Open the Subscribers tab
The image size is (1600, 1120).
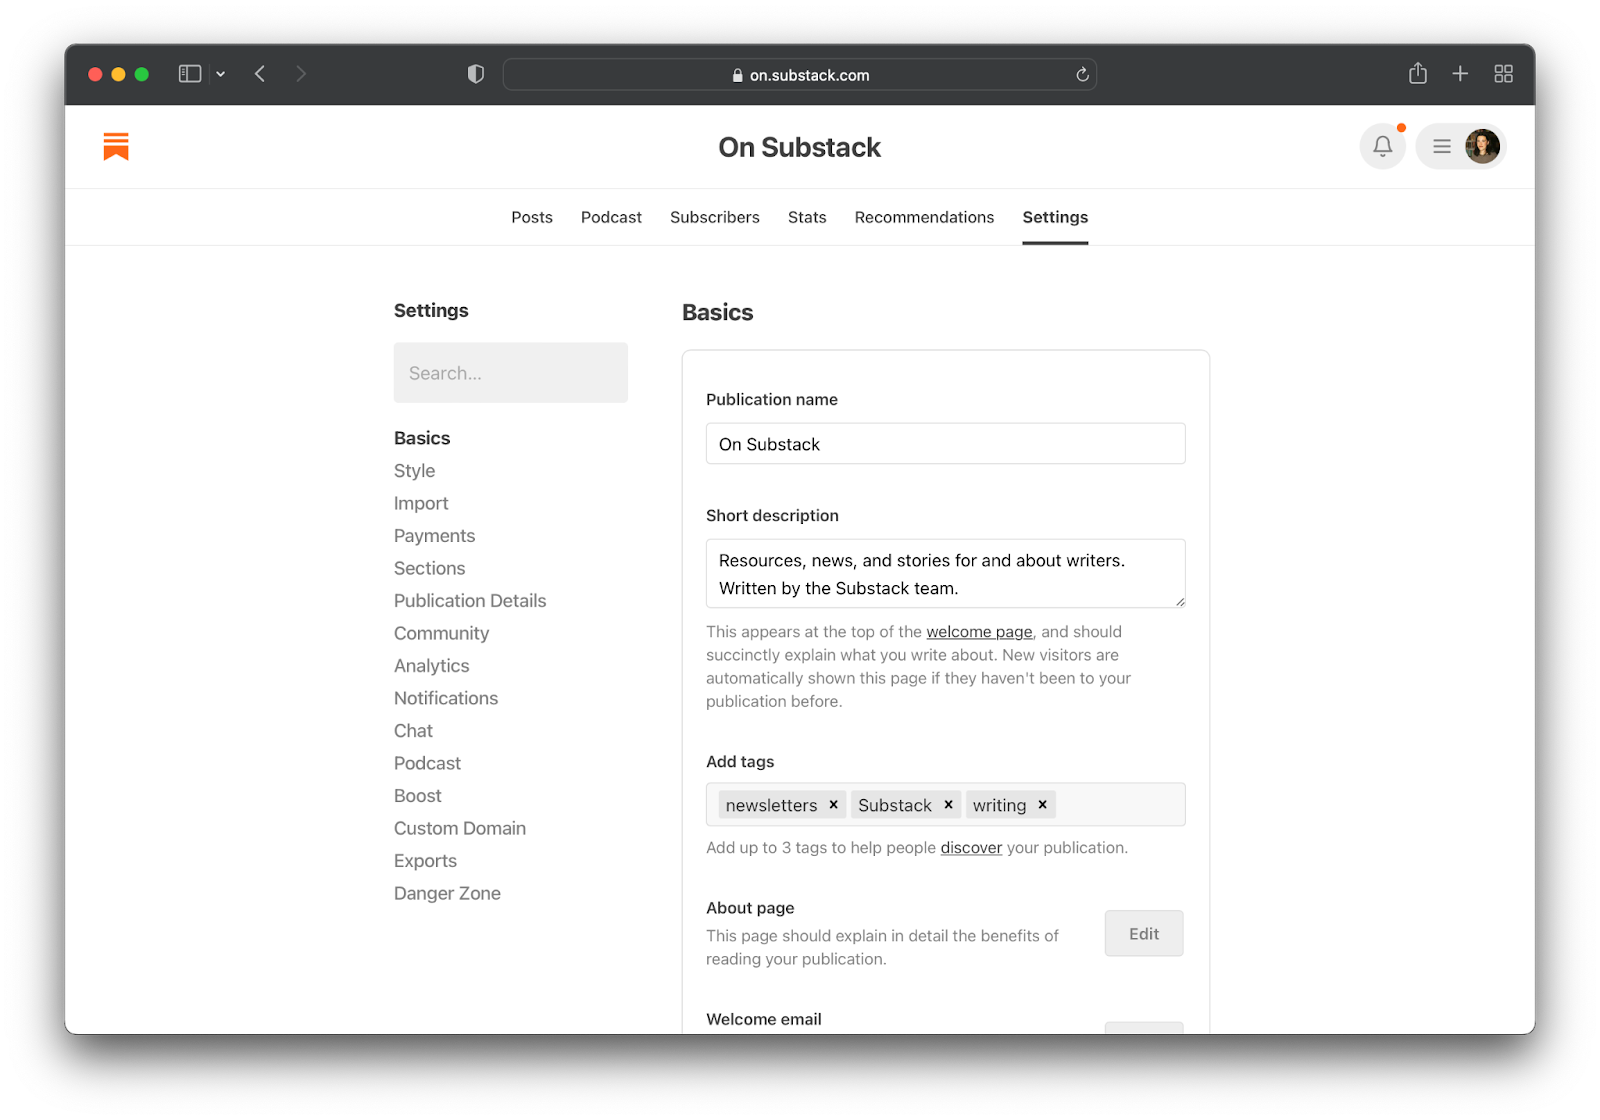(715, 217)
